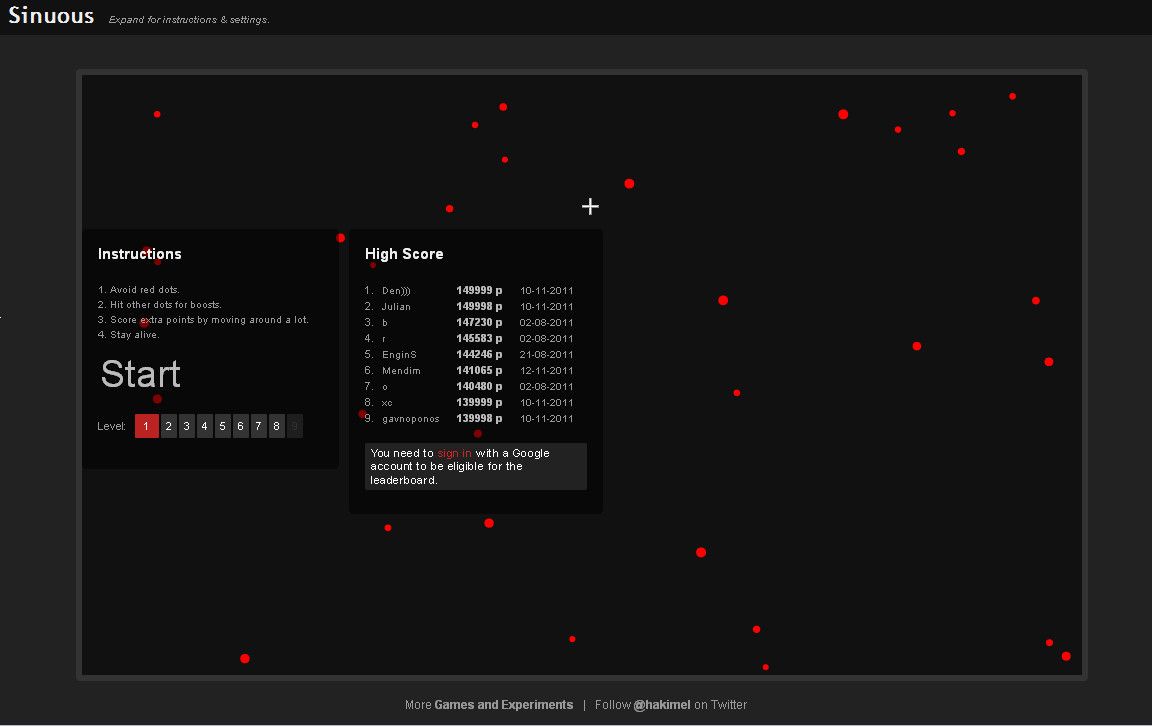Viewport: 1152px width, 727px height.
Task: Select level 2
Action: [x=168, y=426]
